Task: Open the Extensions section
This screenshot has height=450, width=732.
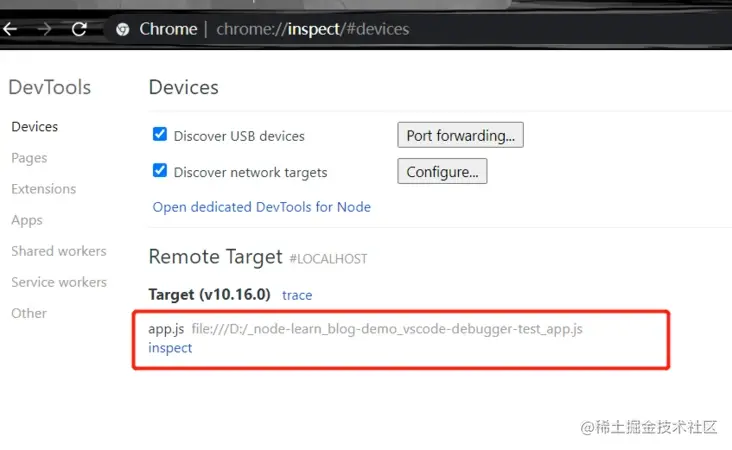Action: coord(43,189)
